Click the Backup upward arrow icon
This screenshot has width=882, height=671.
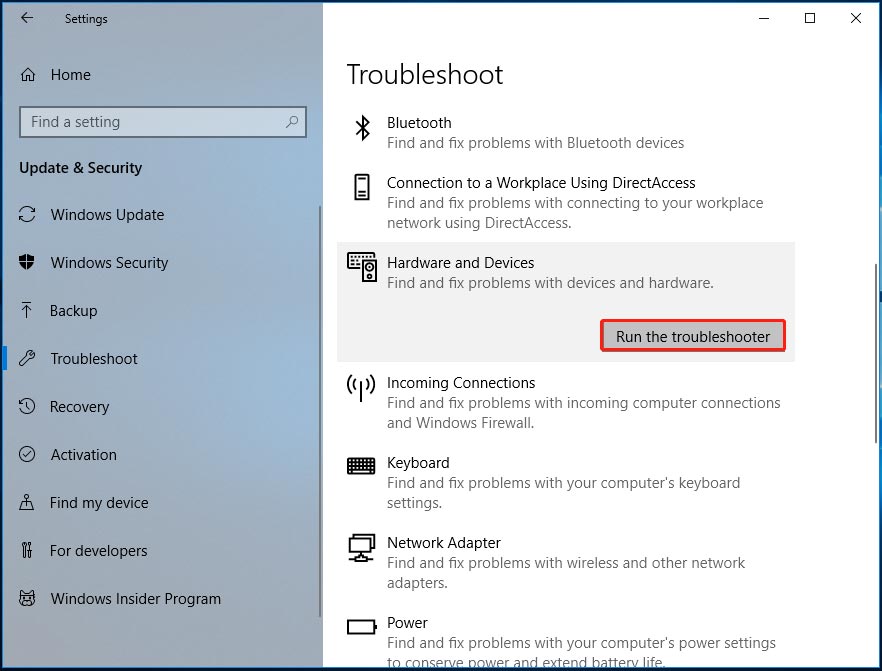coord(26,310)
